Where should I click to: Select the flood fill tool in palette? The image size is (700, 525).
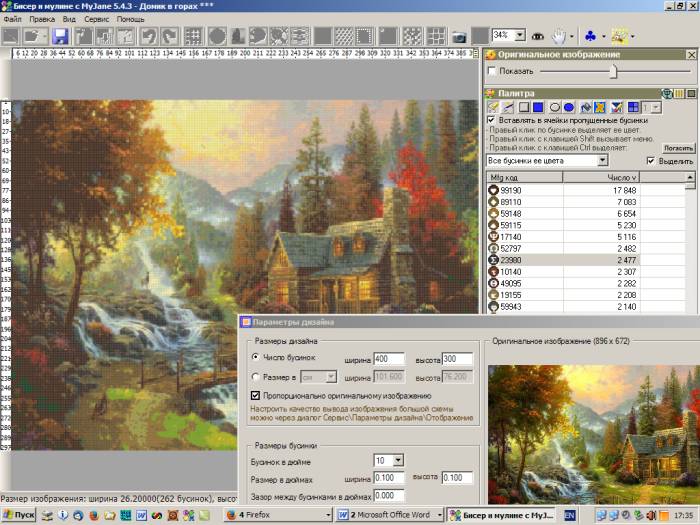click(585, 107)
